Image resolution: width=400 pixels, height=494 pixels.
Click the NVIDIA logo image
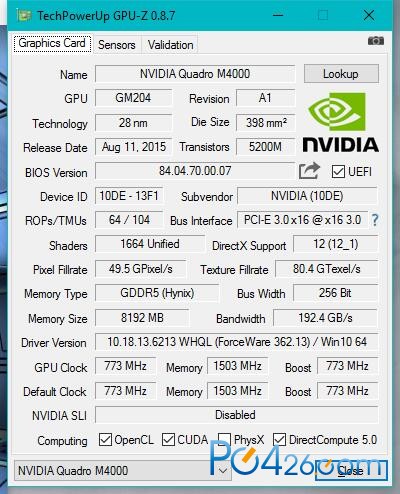point(340,122)
